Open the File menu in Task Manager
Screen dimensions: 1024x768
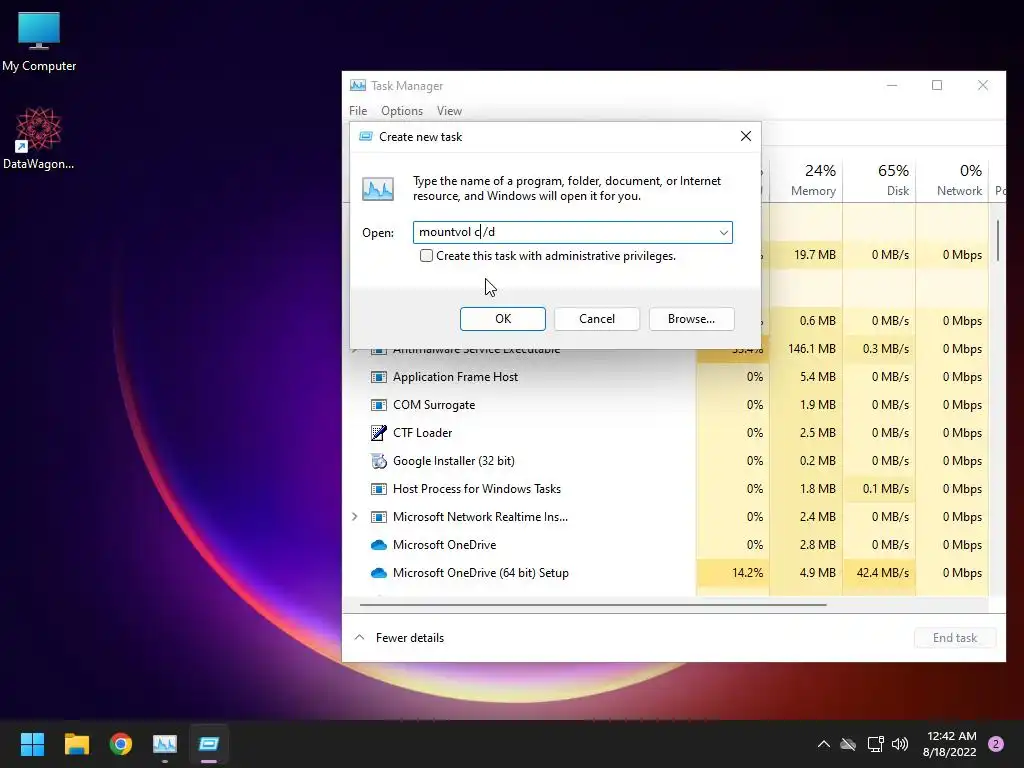point(358,111)
